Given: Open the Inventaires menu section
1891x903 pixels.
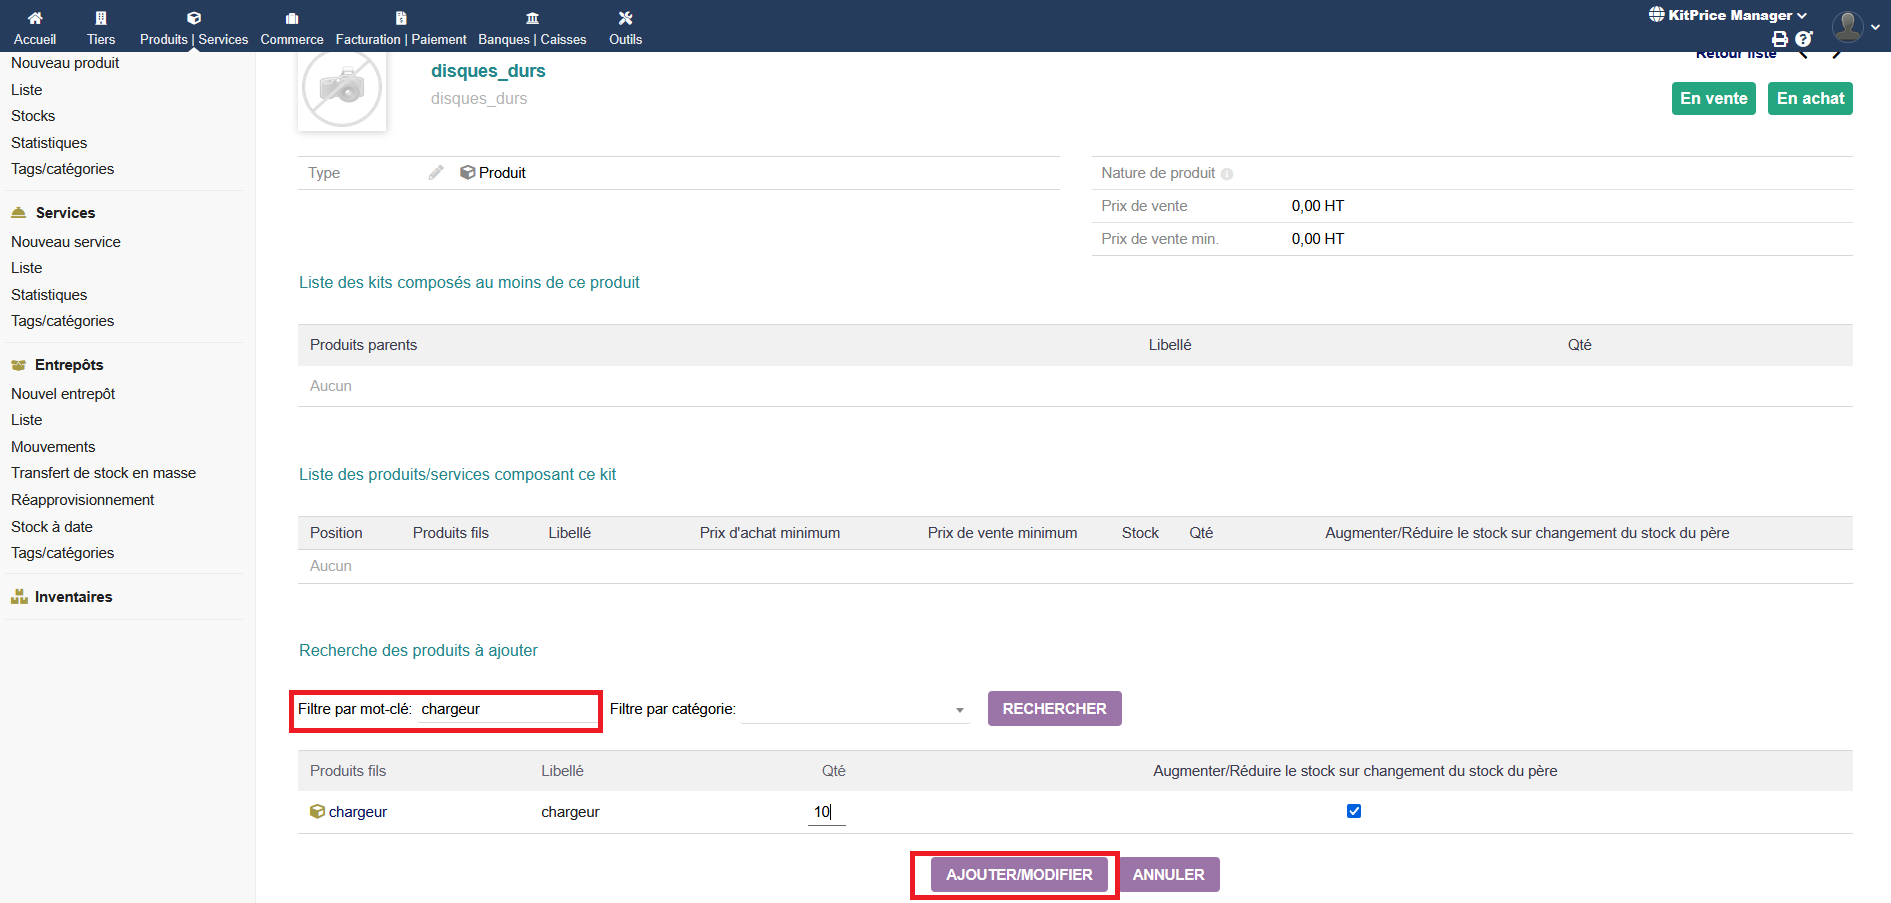Looking at the screenshot, I should (x=73, y=597).
